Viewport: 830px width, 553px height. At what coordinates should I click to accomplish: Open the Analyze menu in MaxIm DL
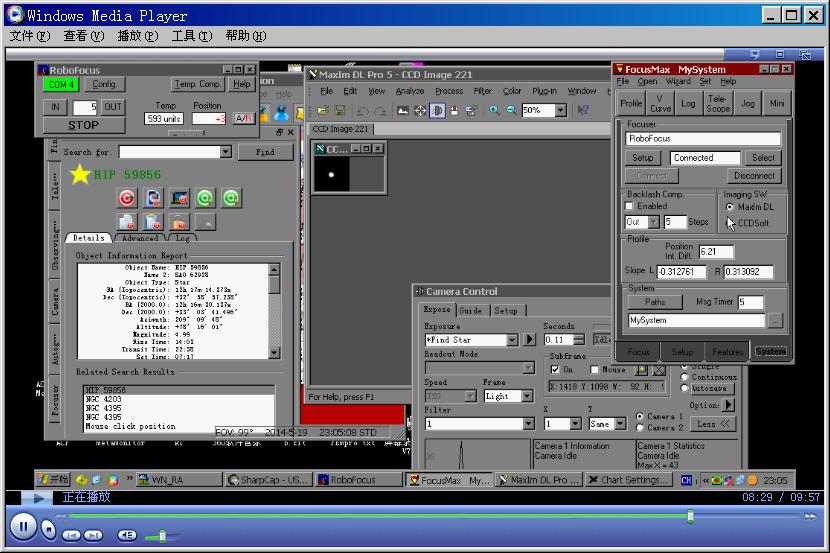(410, 91)
